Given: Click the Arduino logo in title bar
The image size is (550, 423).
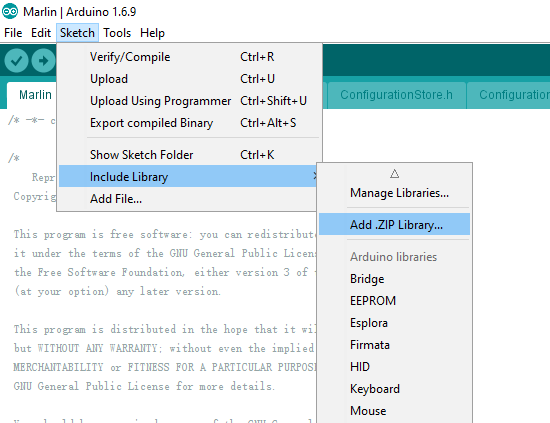Looking at the screenshot, I should coord(10,12).
